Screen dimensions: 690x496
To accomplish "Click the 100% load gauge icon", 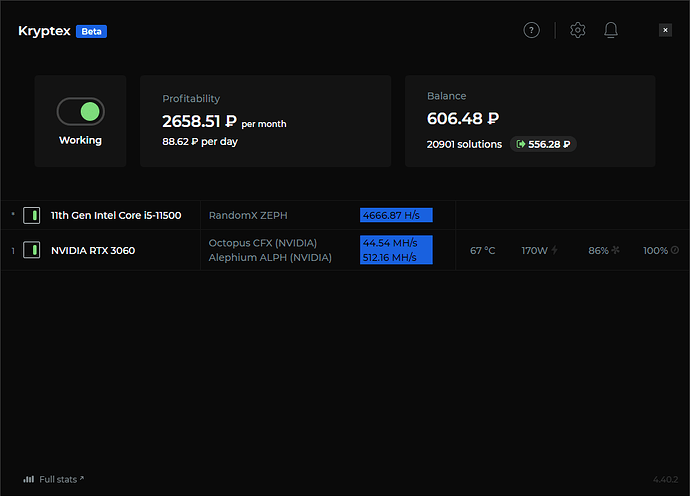I will [675, 250].
